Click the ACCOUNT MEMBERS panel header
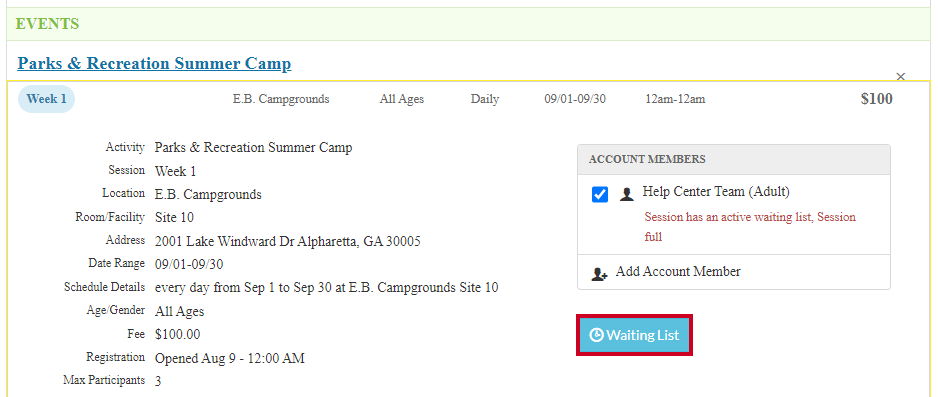 733,160
